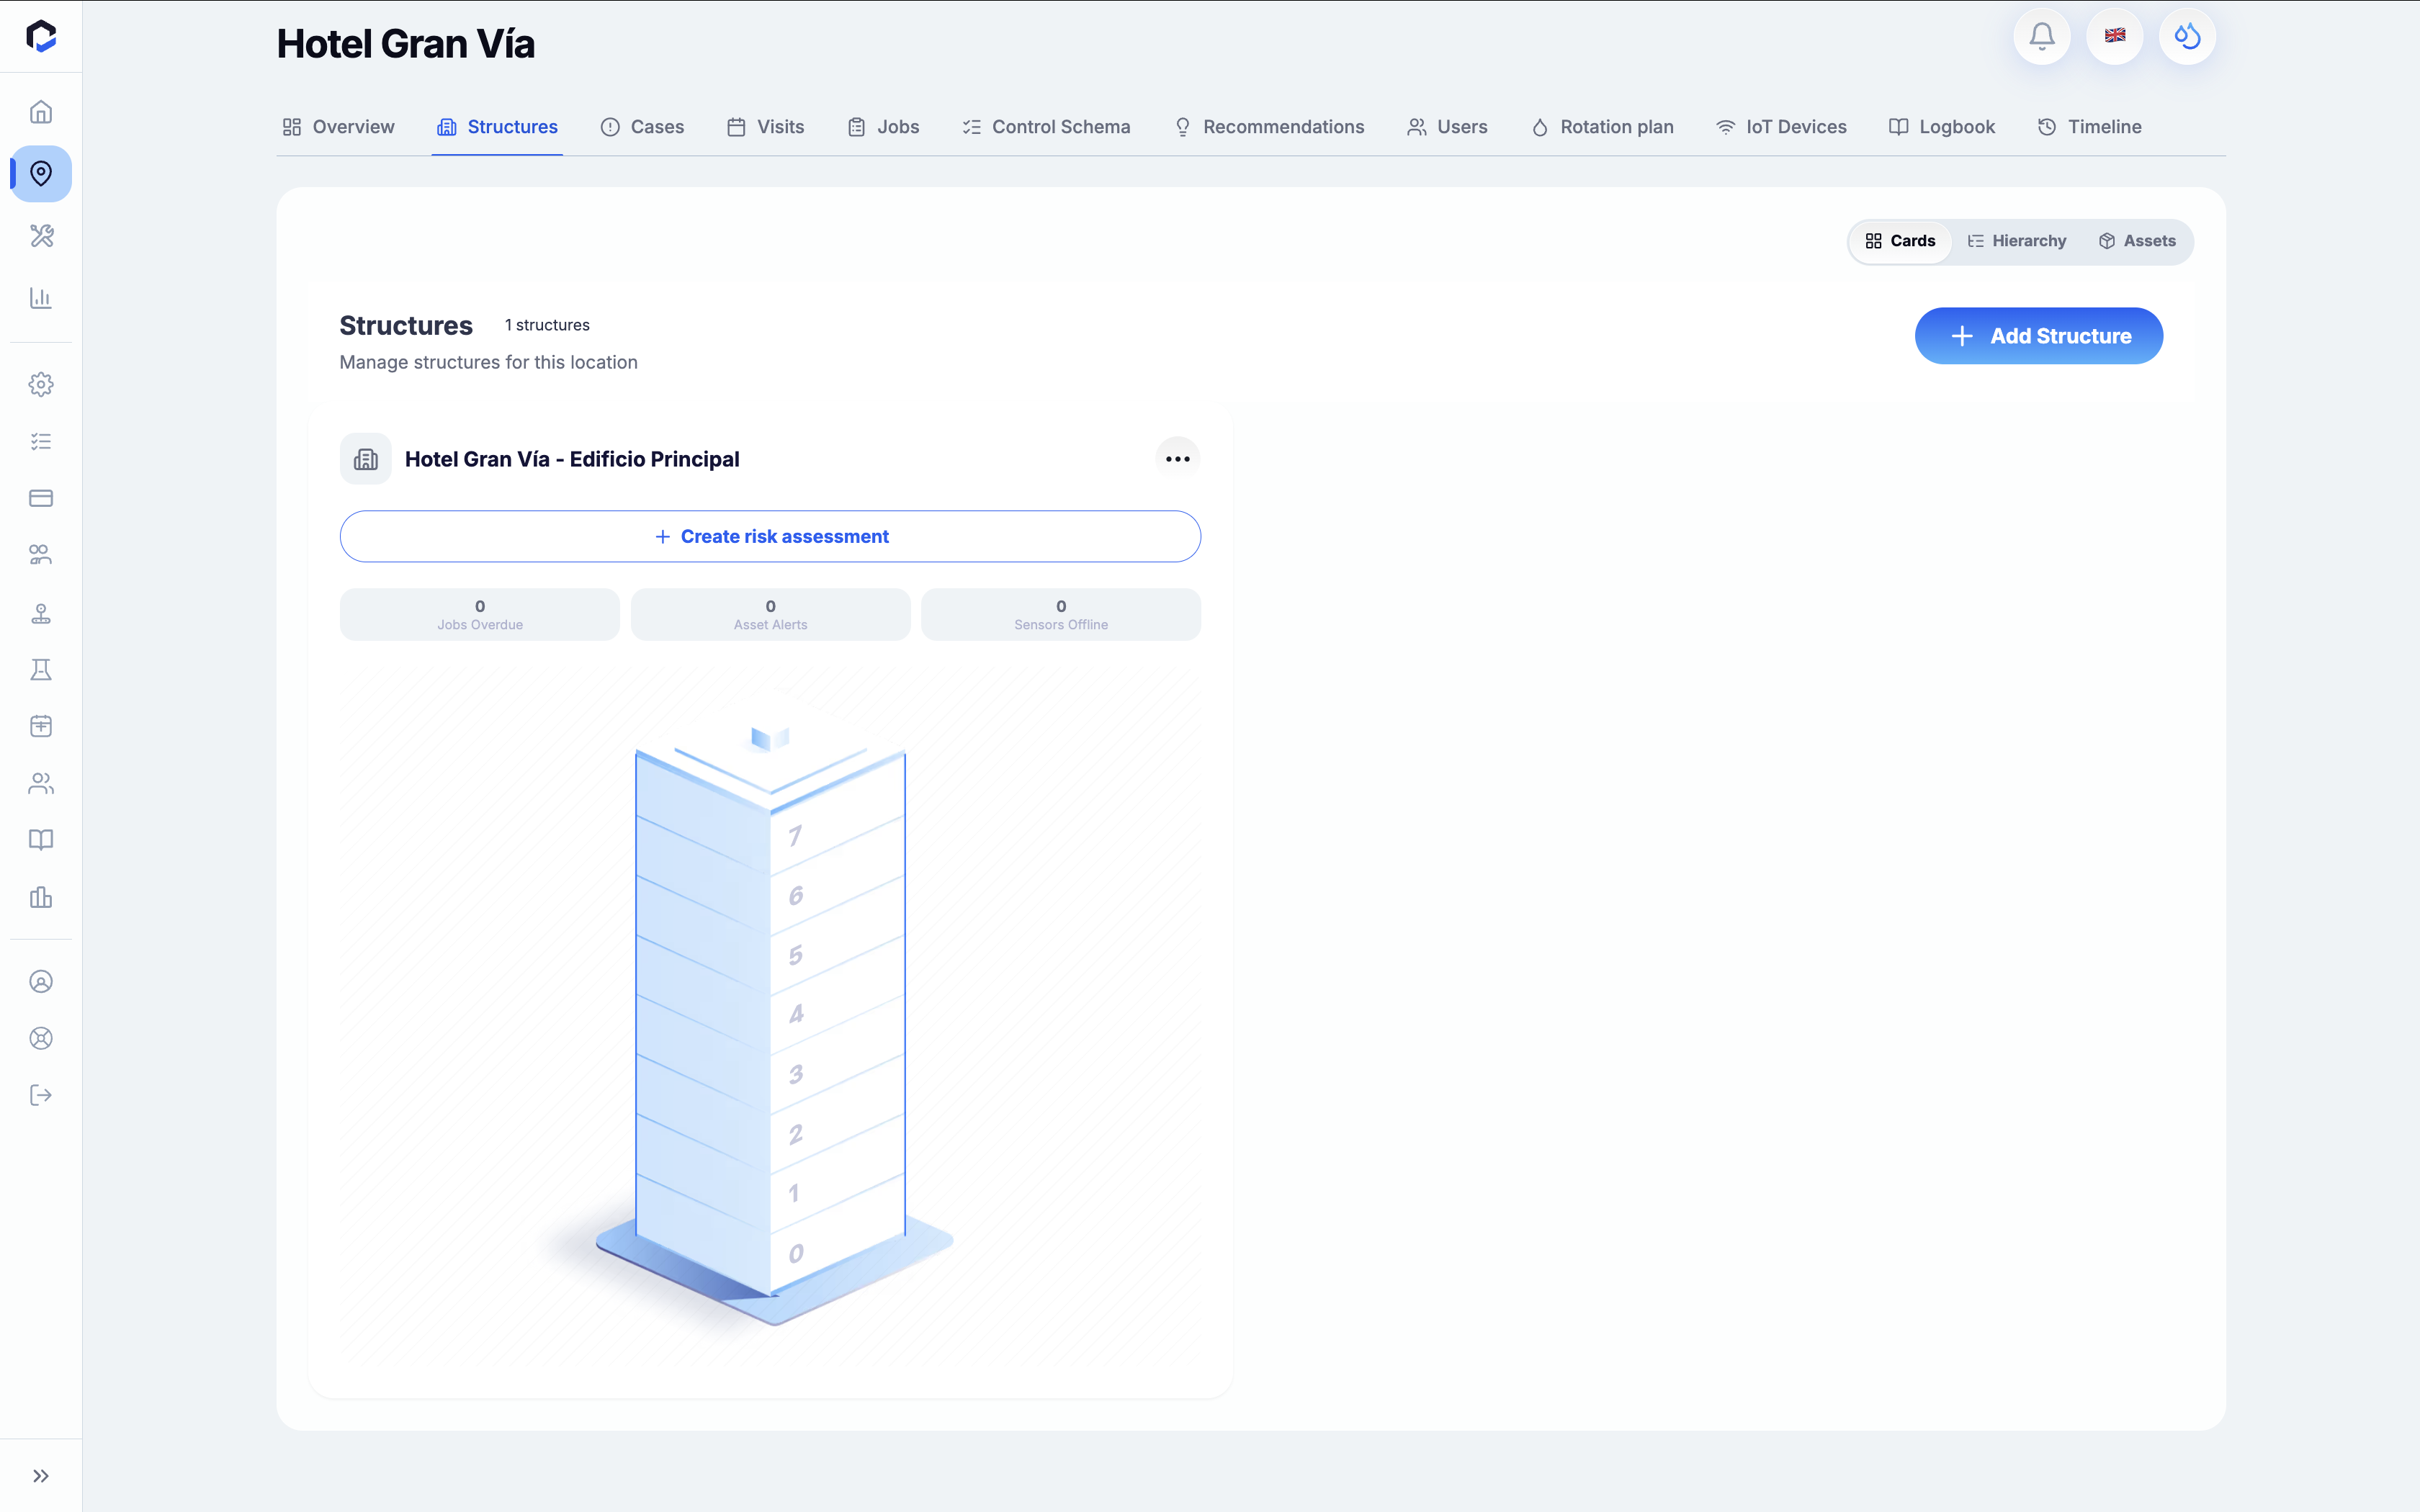Click Create risk assessment button

point(770,537)
